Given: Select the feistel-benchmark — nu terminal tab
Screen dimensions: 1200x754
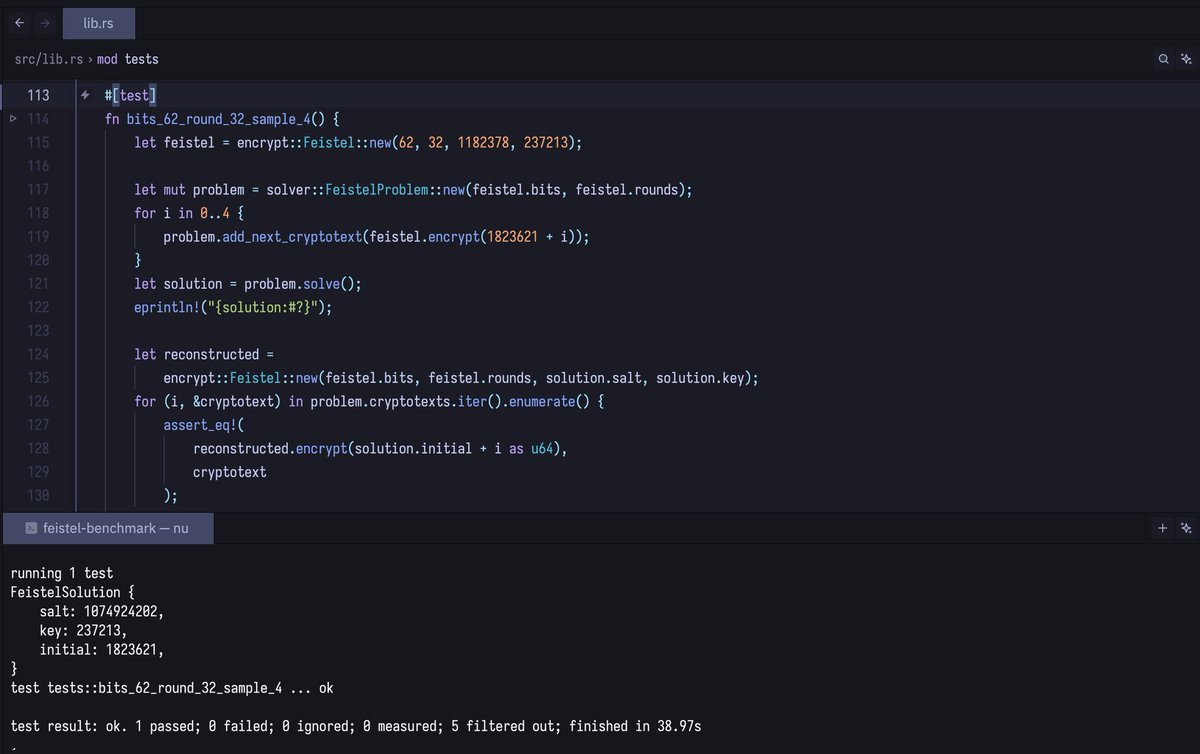Looking at the screenshot, I should [x=109, y=527].
